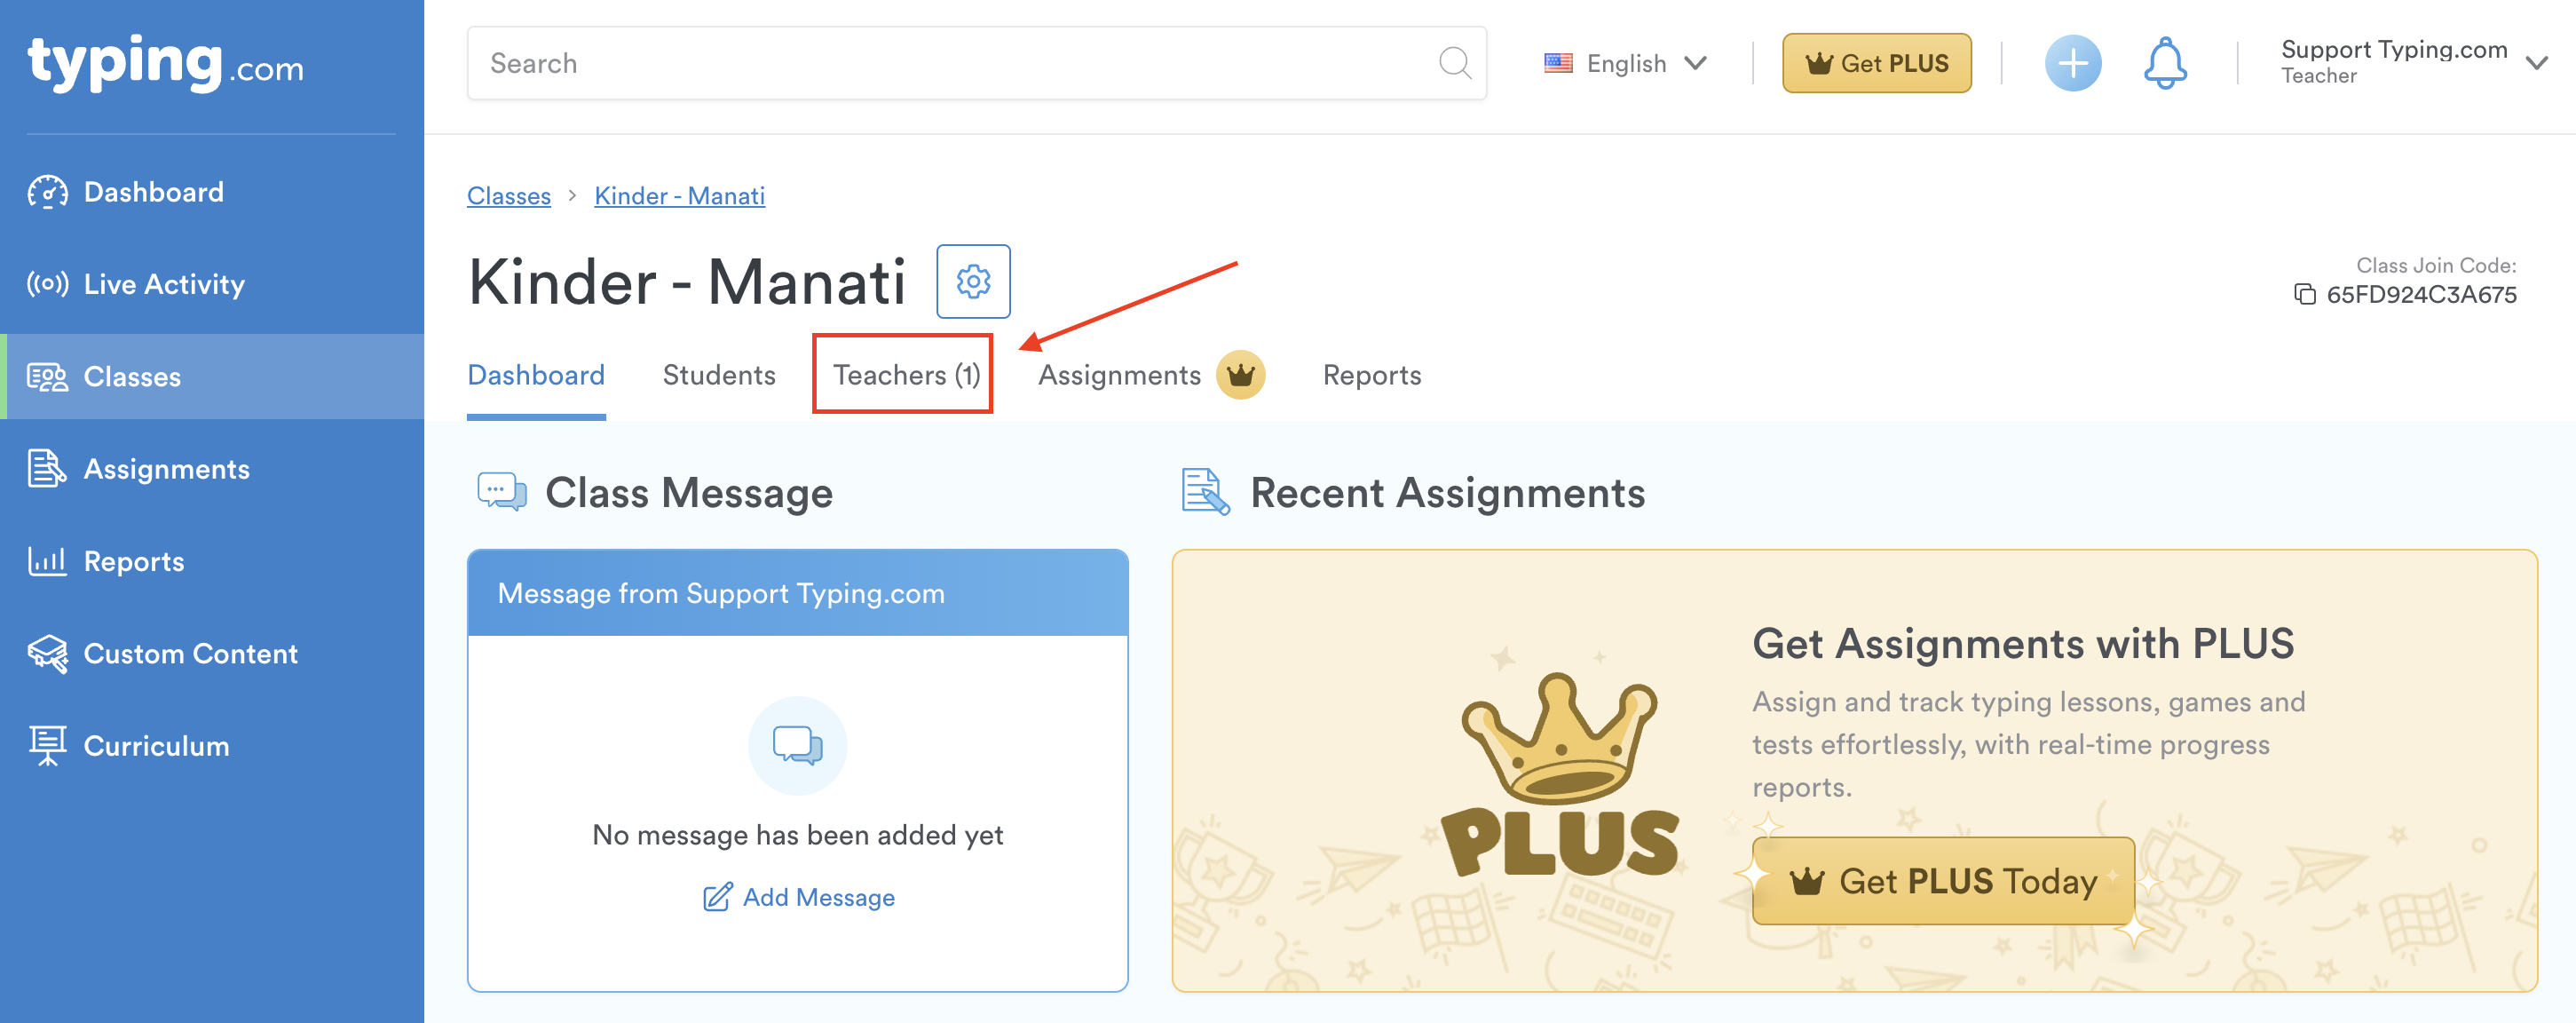Open Support Typing.com account menu
The width and height of the screenshot is (2576, 1023).
pos(2412,62)
